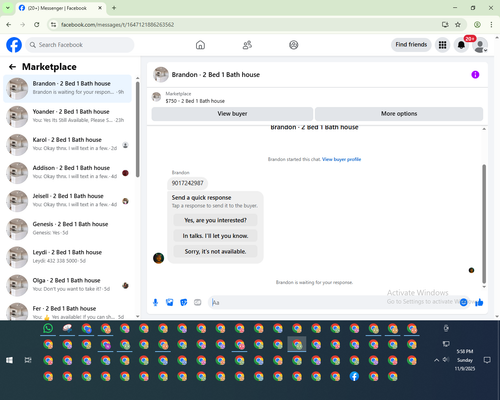This screenshot has height=400, width=500.
Task: Open the Windows Start menu
Action: [x=9, y=360]
